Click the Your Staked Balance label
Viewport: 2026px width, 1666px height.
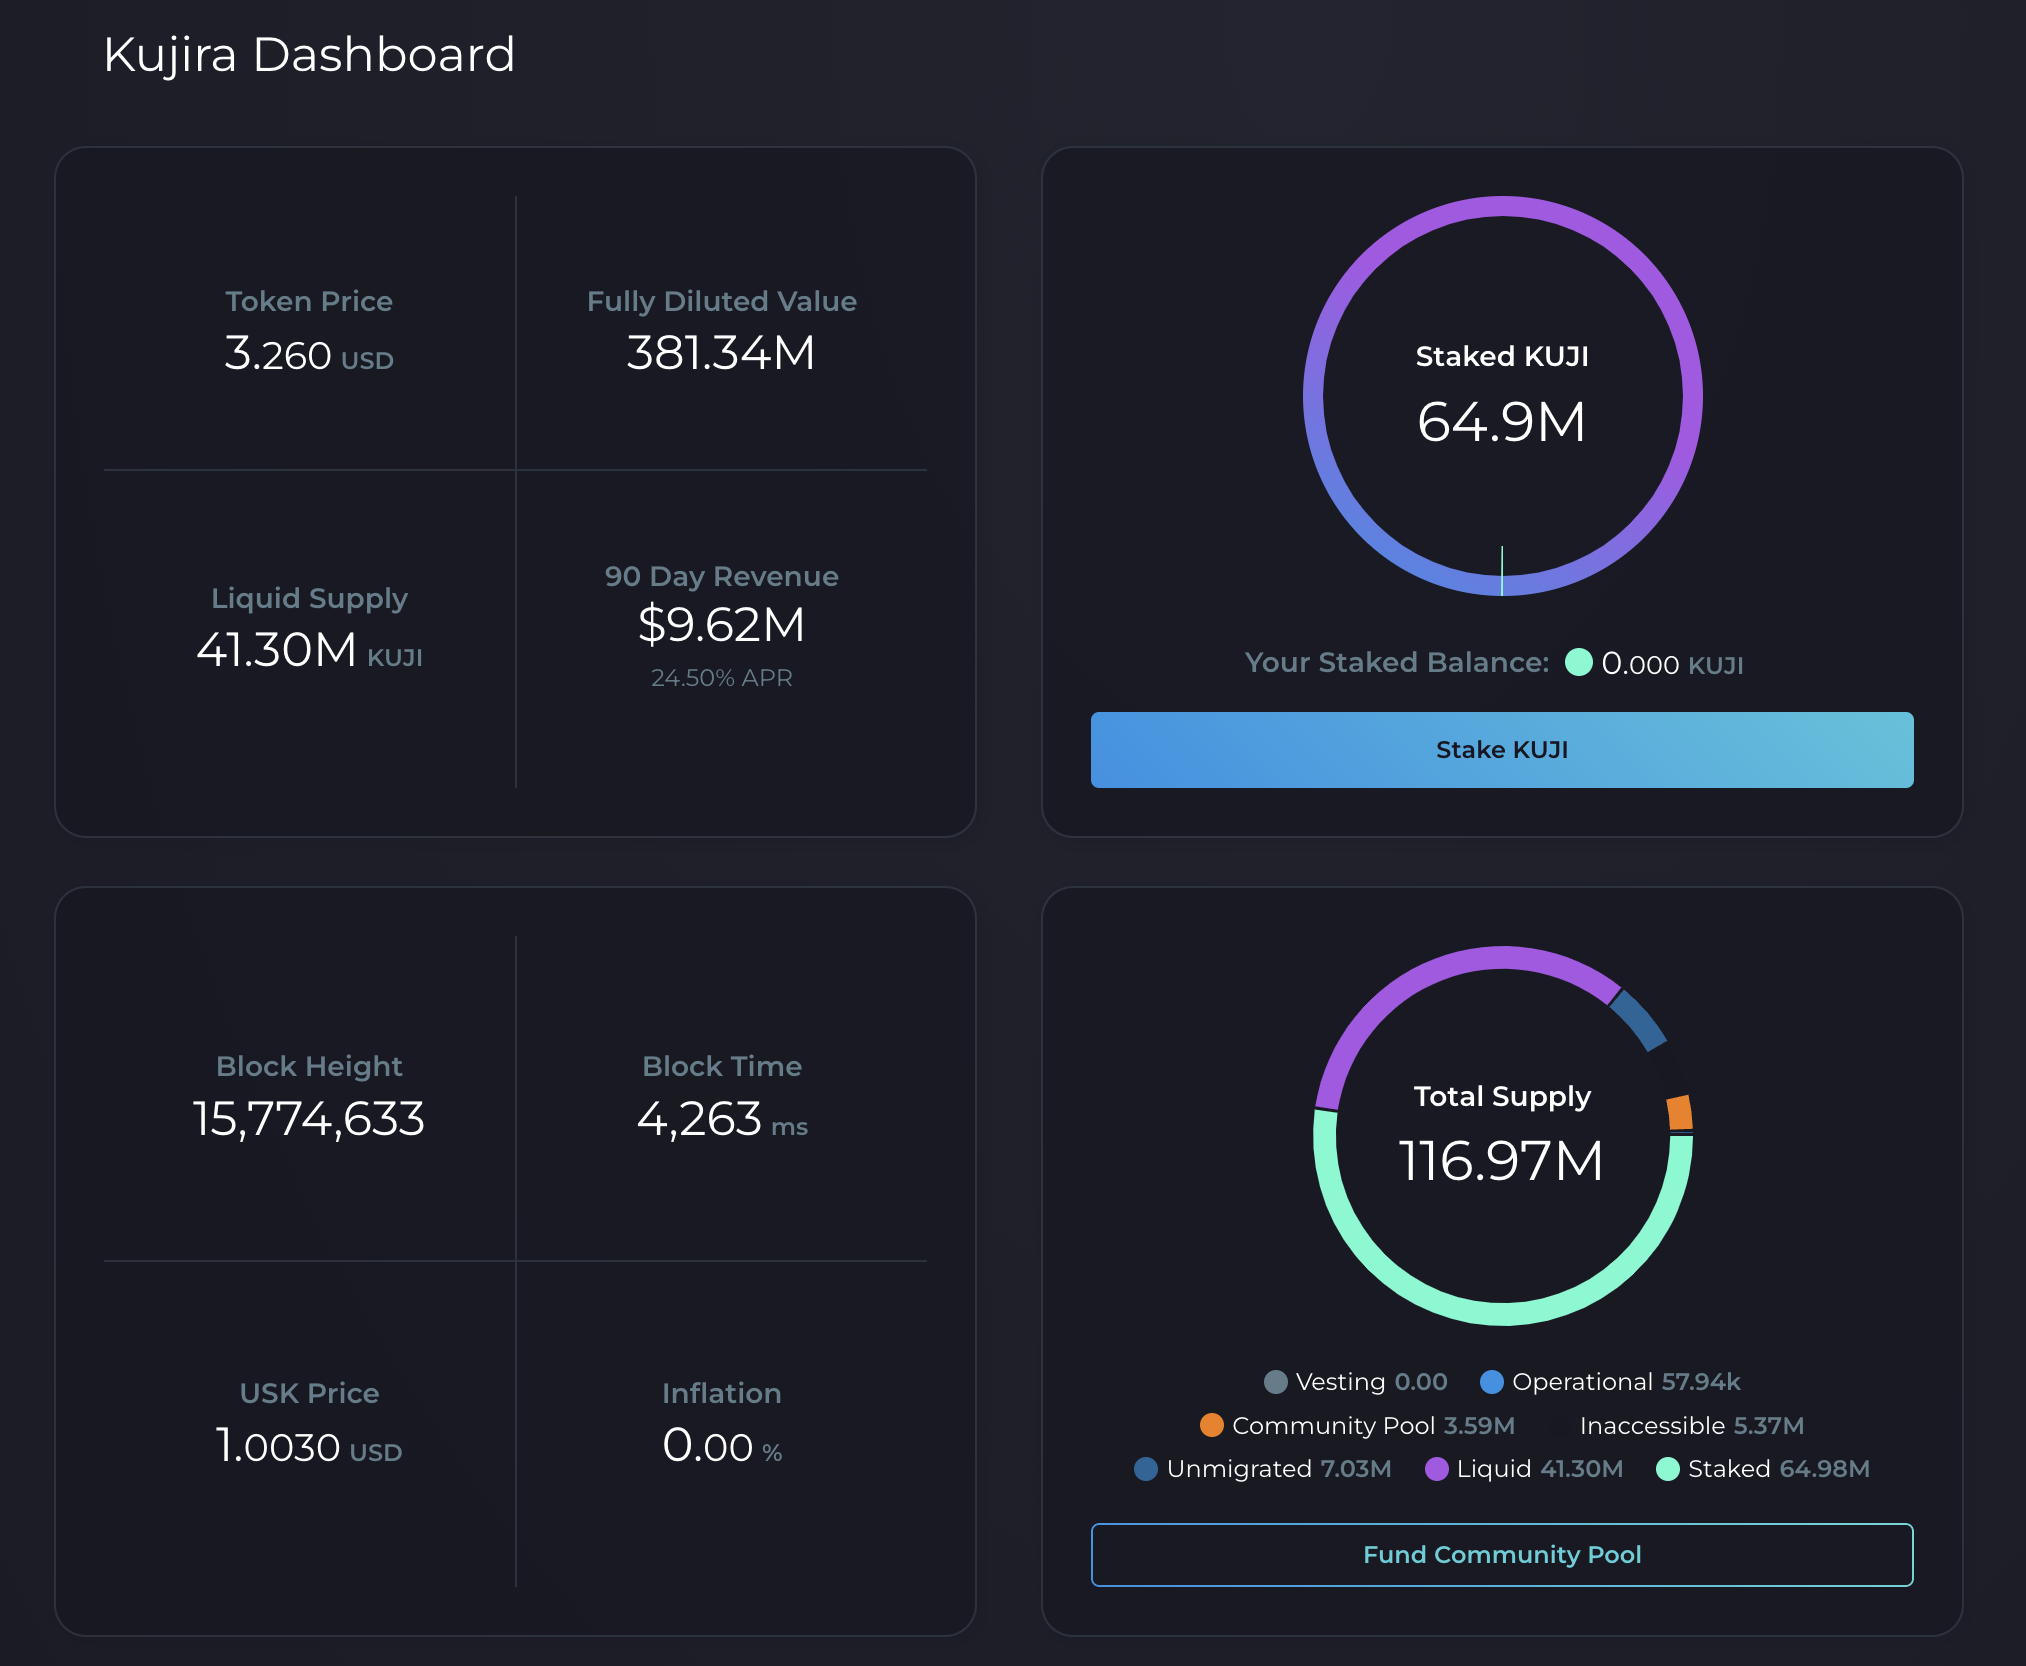[1397, 662]
